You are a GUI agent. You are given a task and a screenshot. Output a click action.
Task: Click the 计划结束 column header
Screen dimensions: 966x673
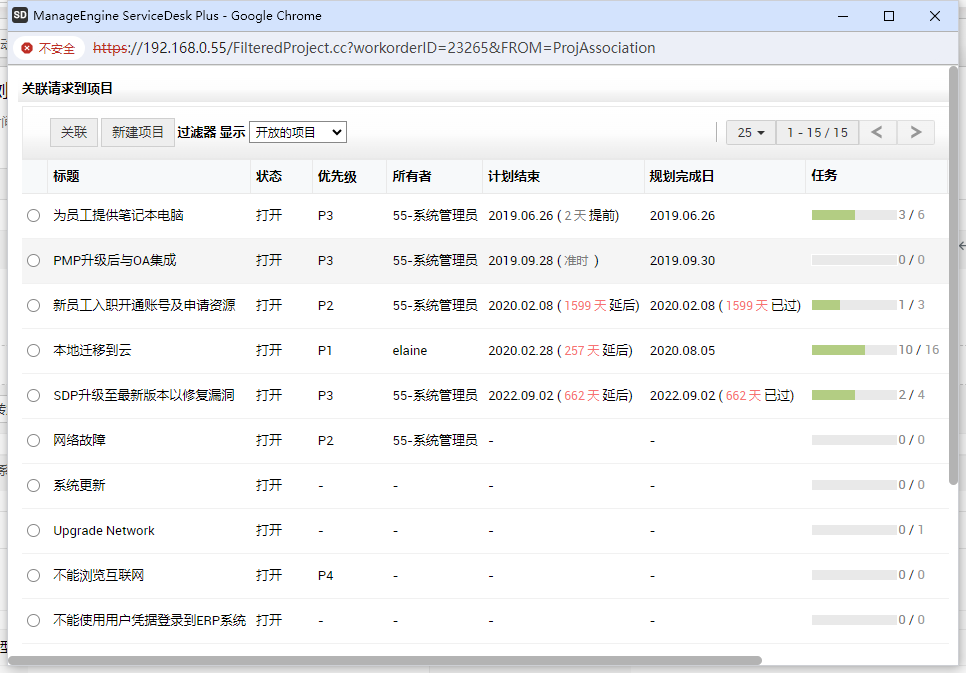[514, 176]
